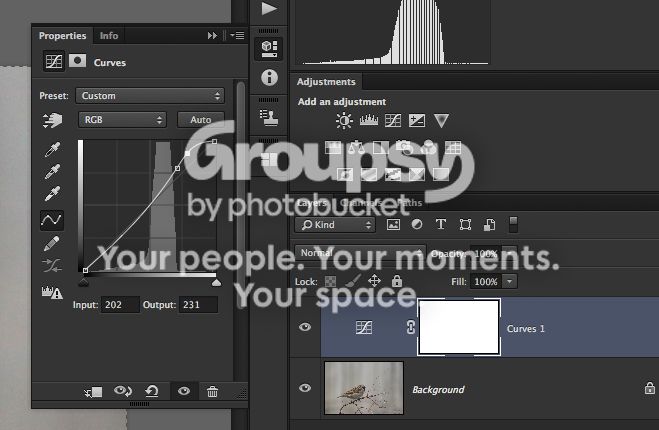Click the smooth curve values icon

[x=52, y=265]
